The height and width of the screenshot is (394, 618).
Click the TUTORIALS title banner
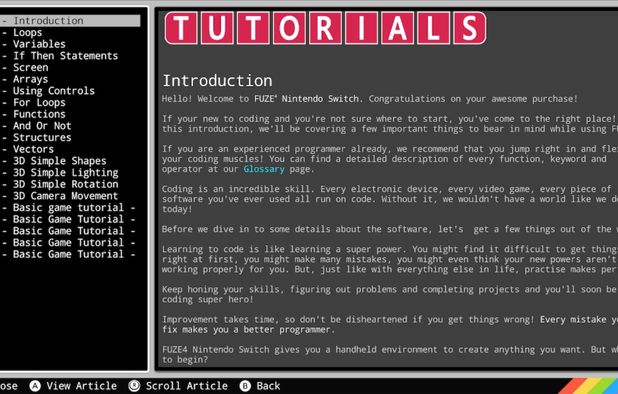(326, 28)
